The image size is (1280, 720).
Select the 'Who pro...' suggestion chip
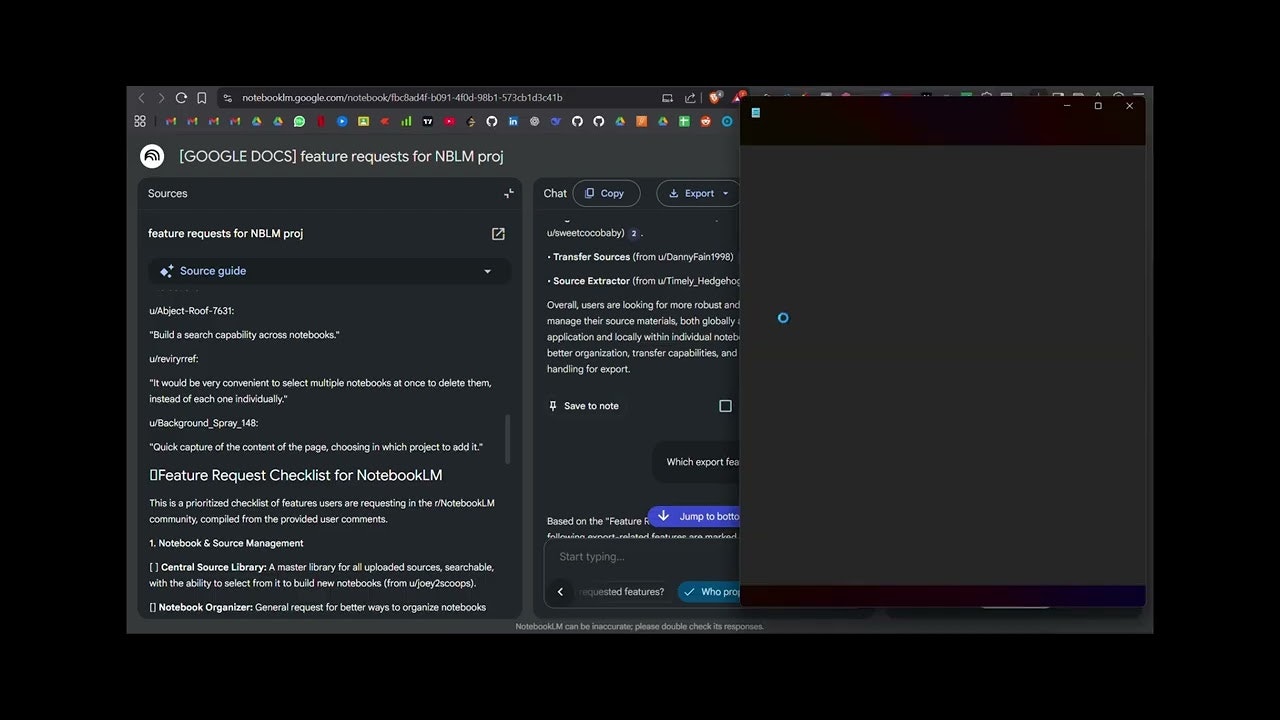tap(709, 592)
